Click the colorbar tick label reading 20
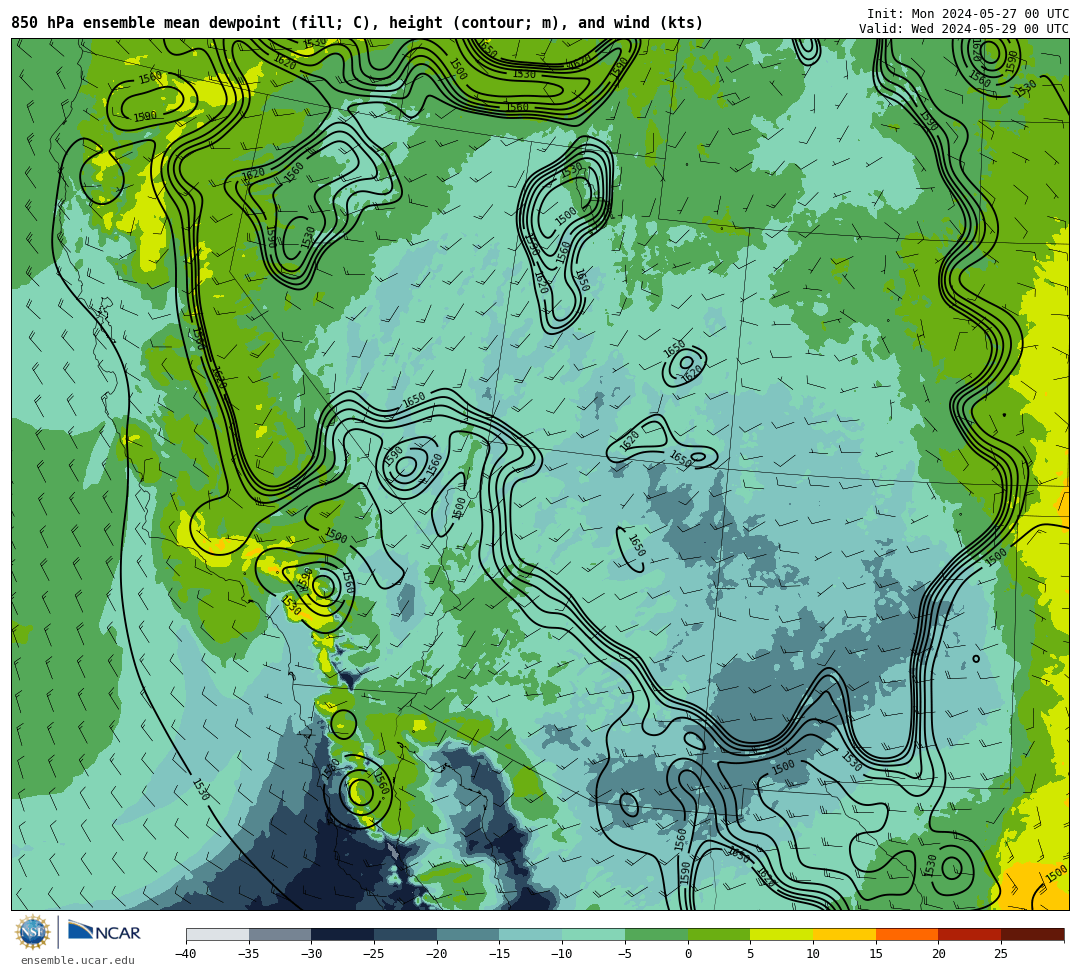This screenshot has height=973, width=1080. [x=939, y=954]
